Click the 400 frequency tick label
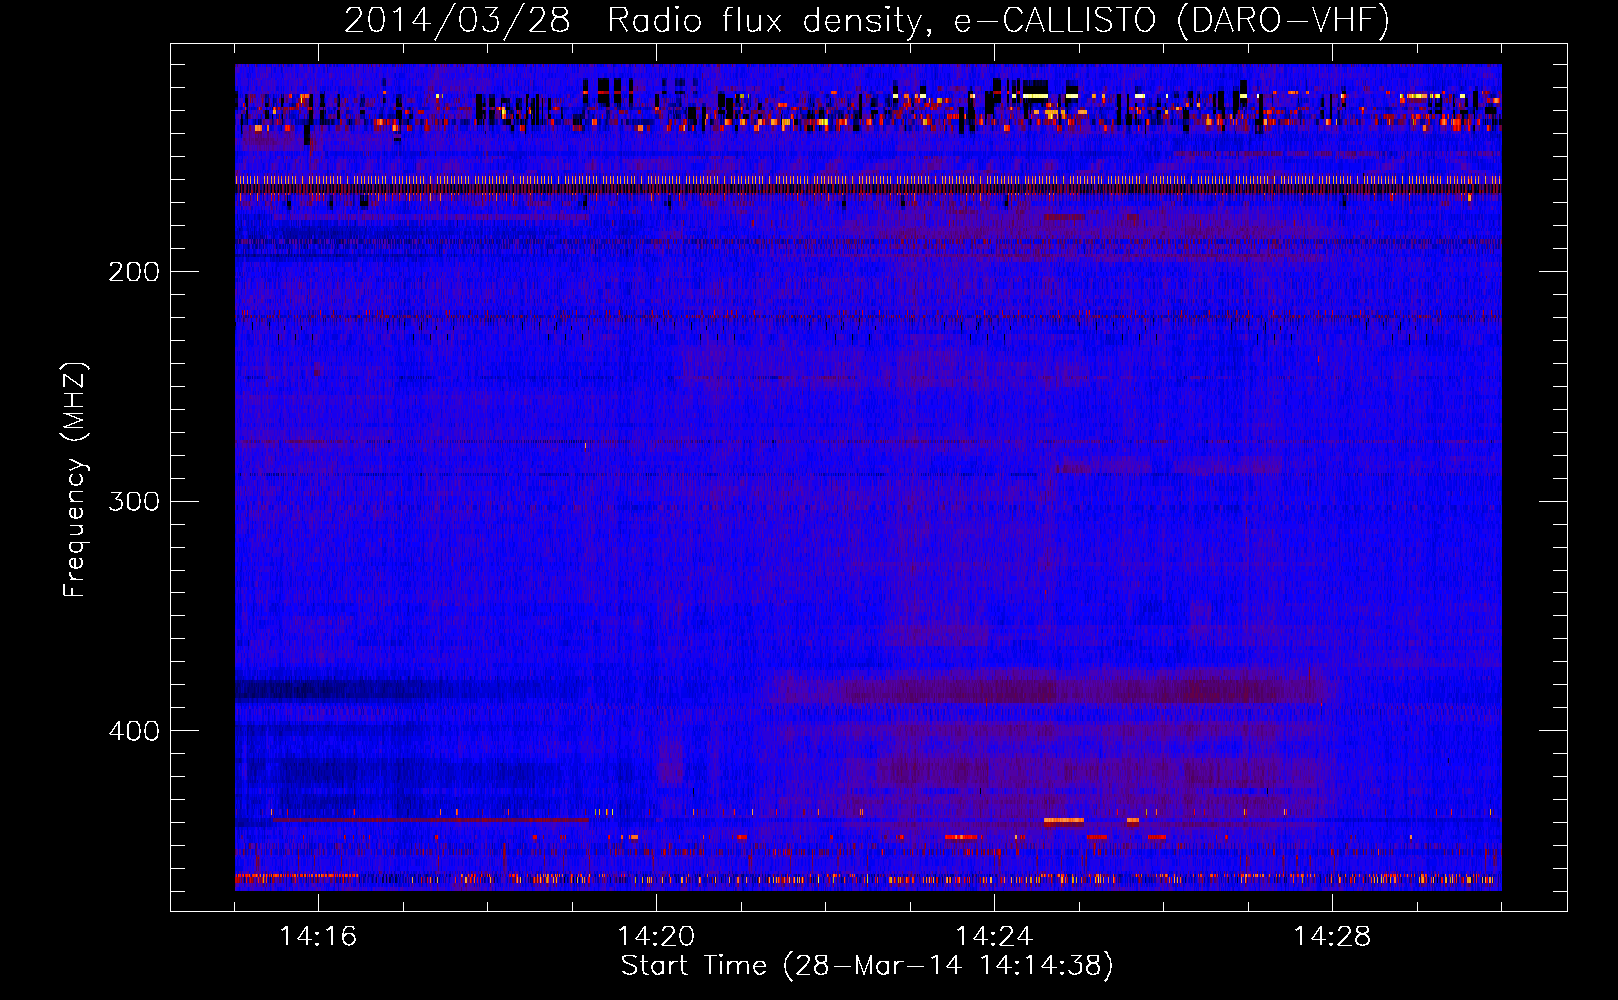The height and width of the screenshot is (1000, 1618). (x=134, y=731)
